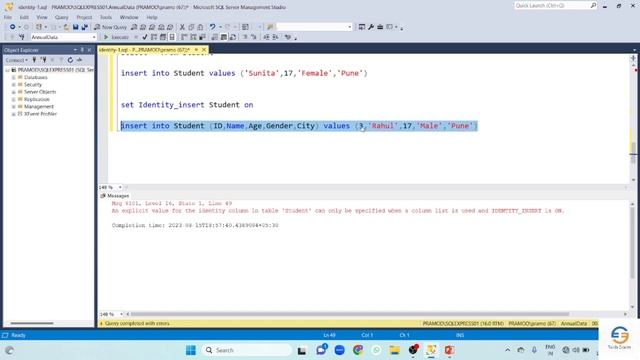Open File Explorer from the taskbar
This screenshot has width=640, height=360.
point(394,350)
